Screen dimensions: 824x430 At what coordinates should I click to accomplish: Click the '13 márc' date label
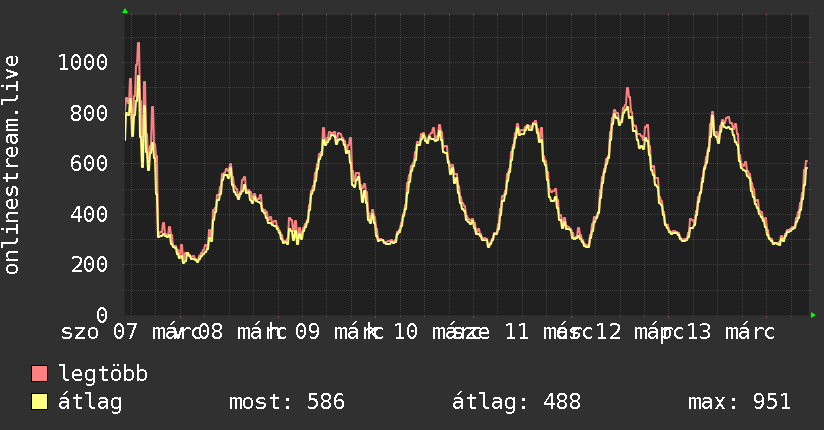point(731,332)
